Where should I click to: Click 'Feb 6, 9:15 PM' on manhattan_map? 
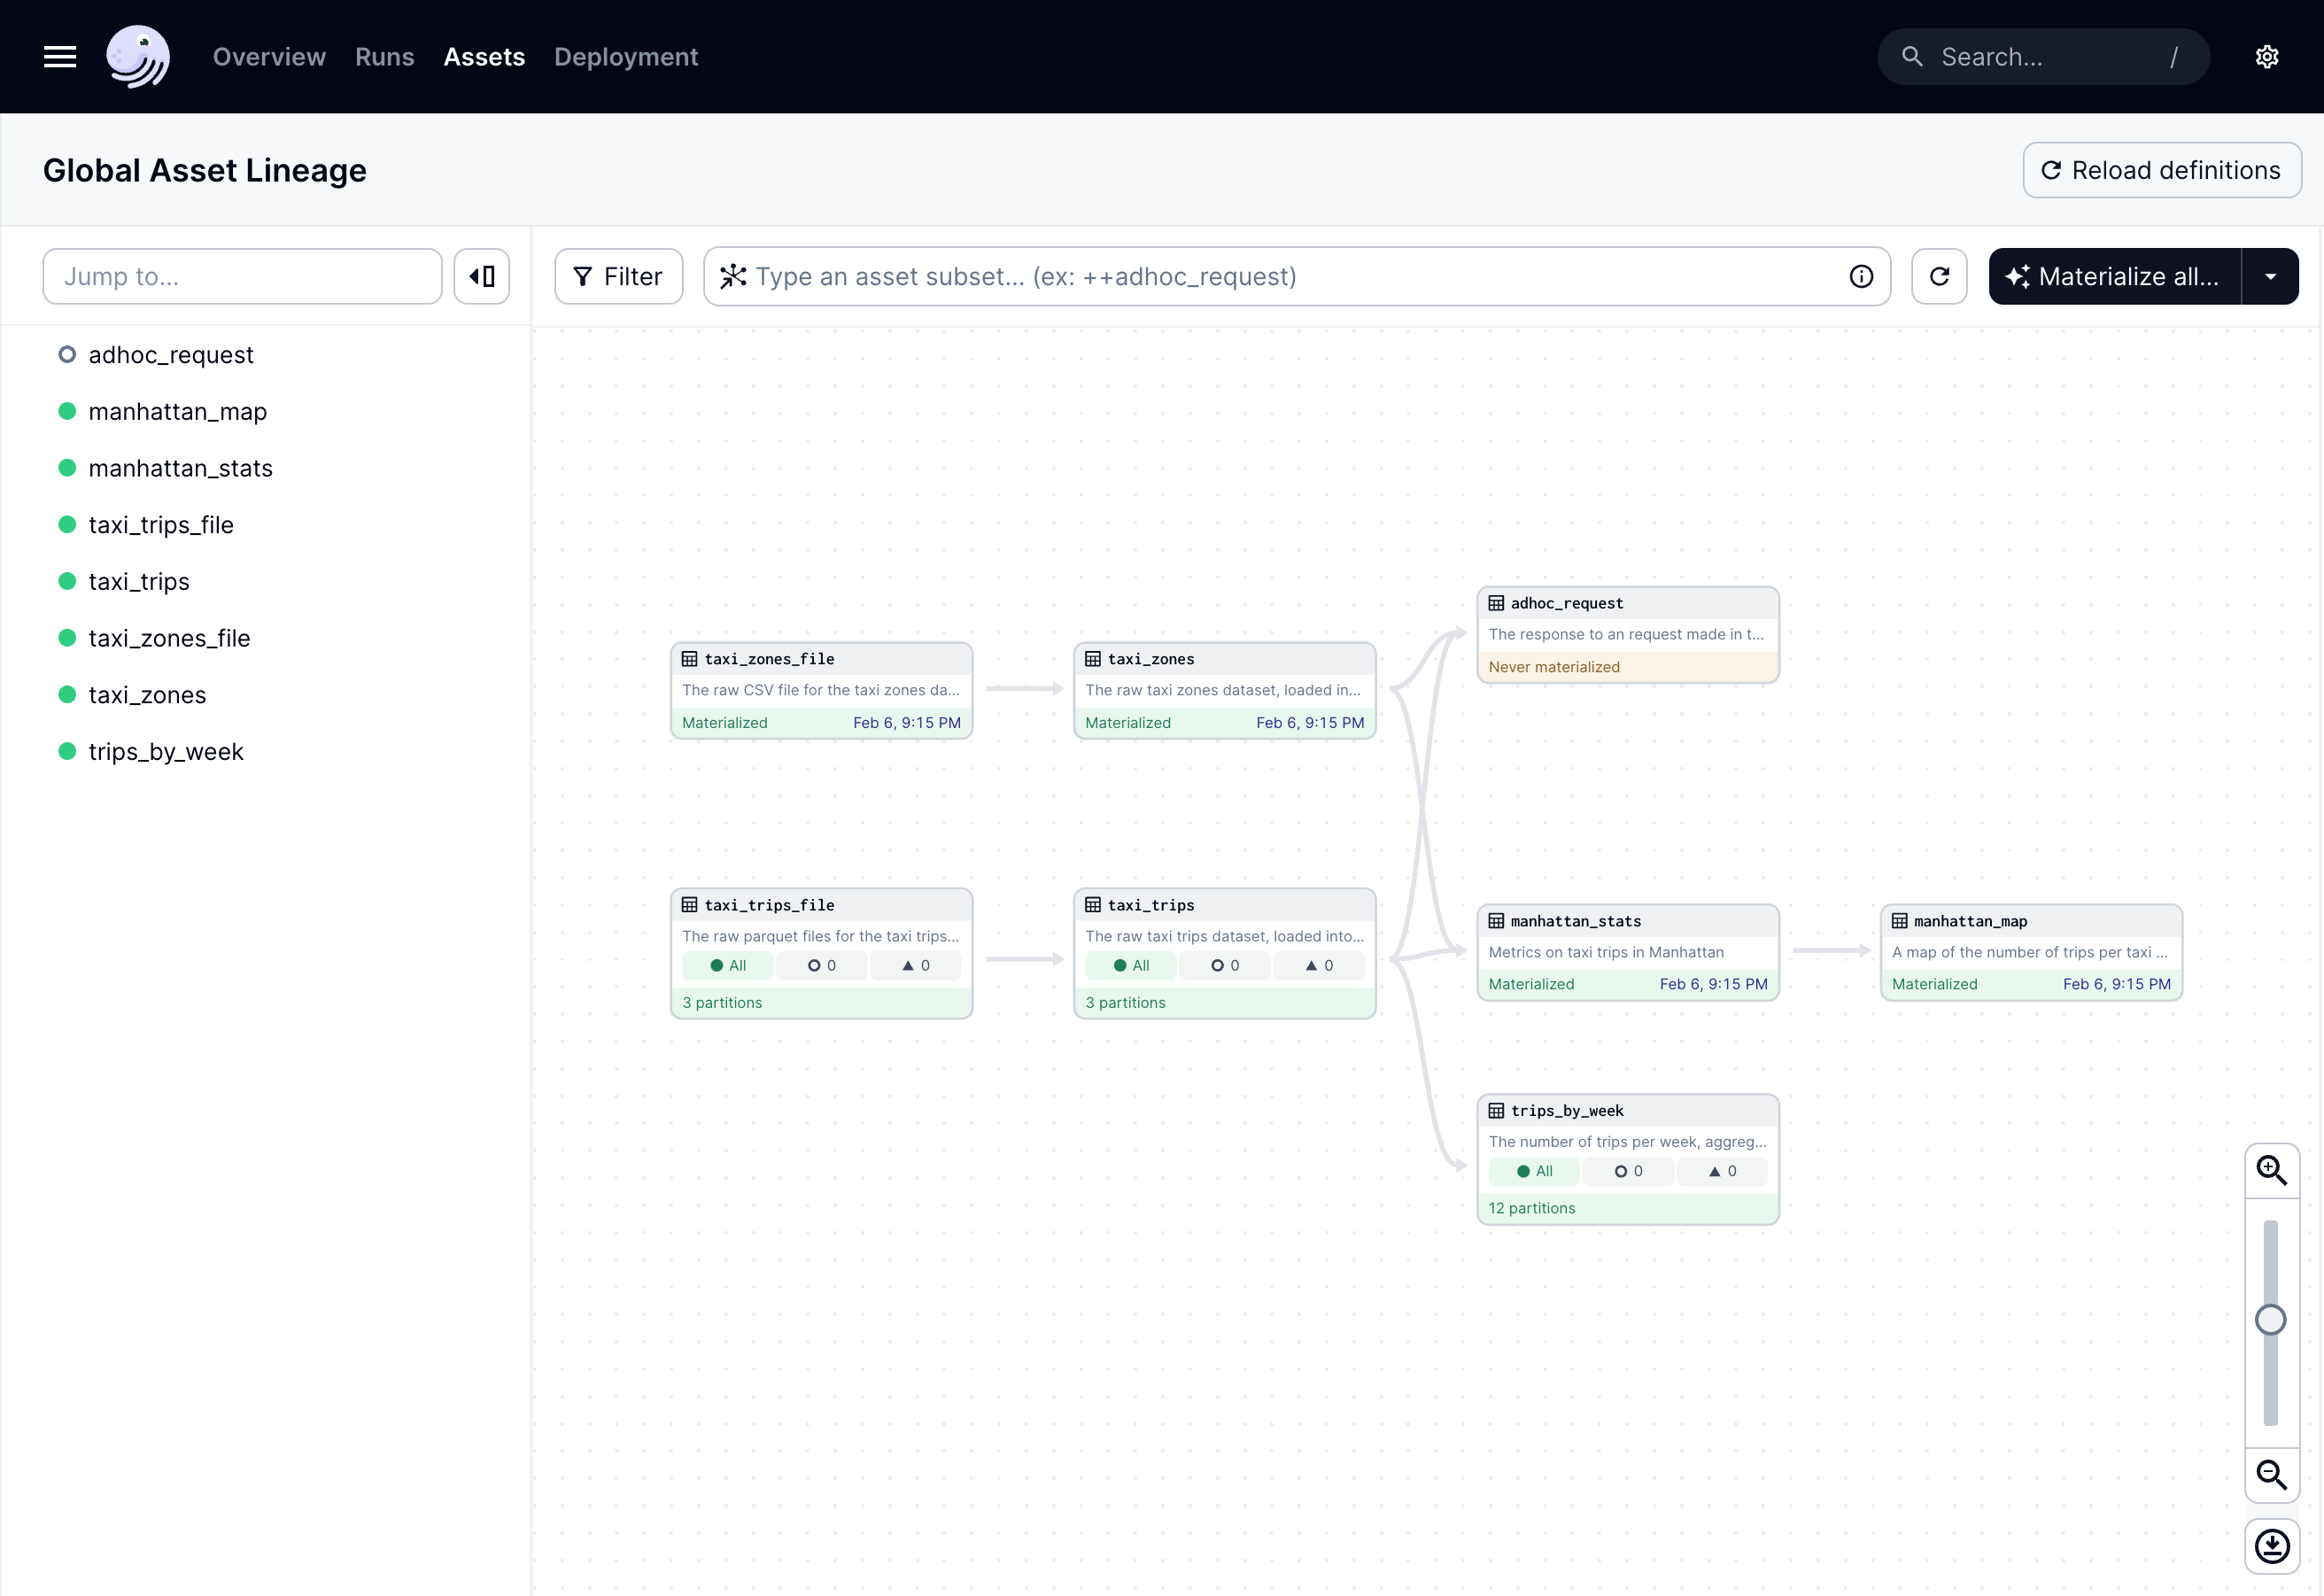(x=2117, y=984)
